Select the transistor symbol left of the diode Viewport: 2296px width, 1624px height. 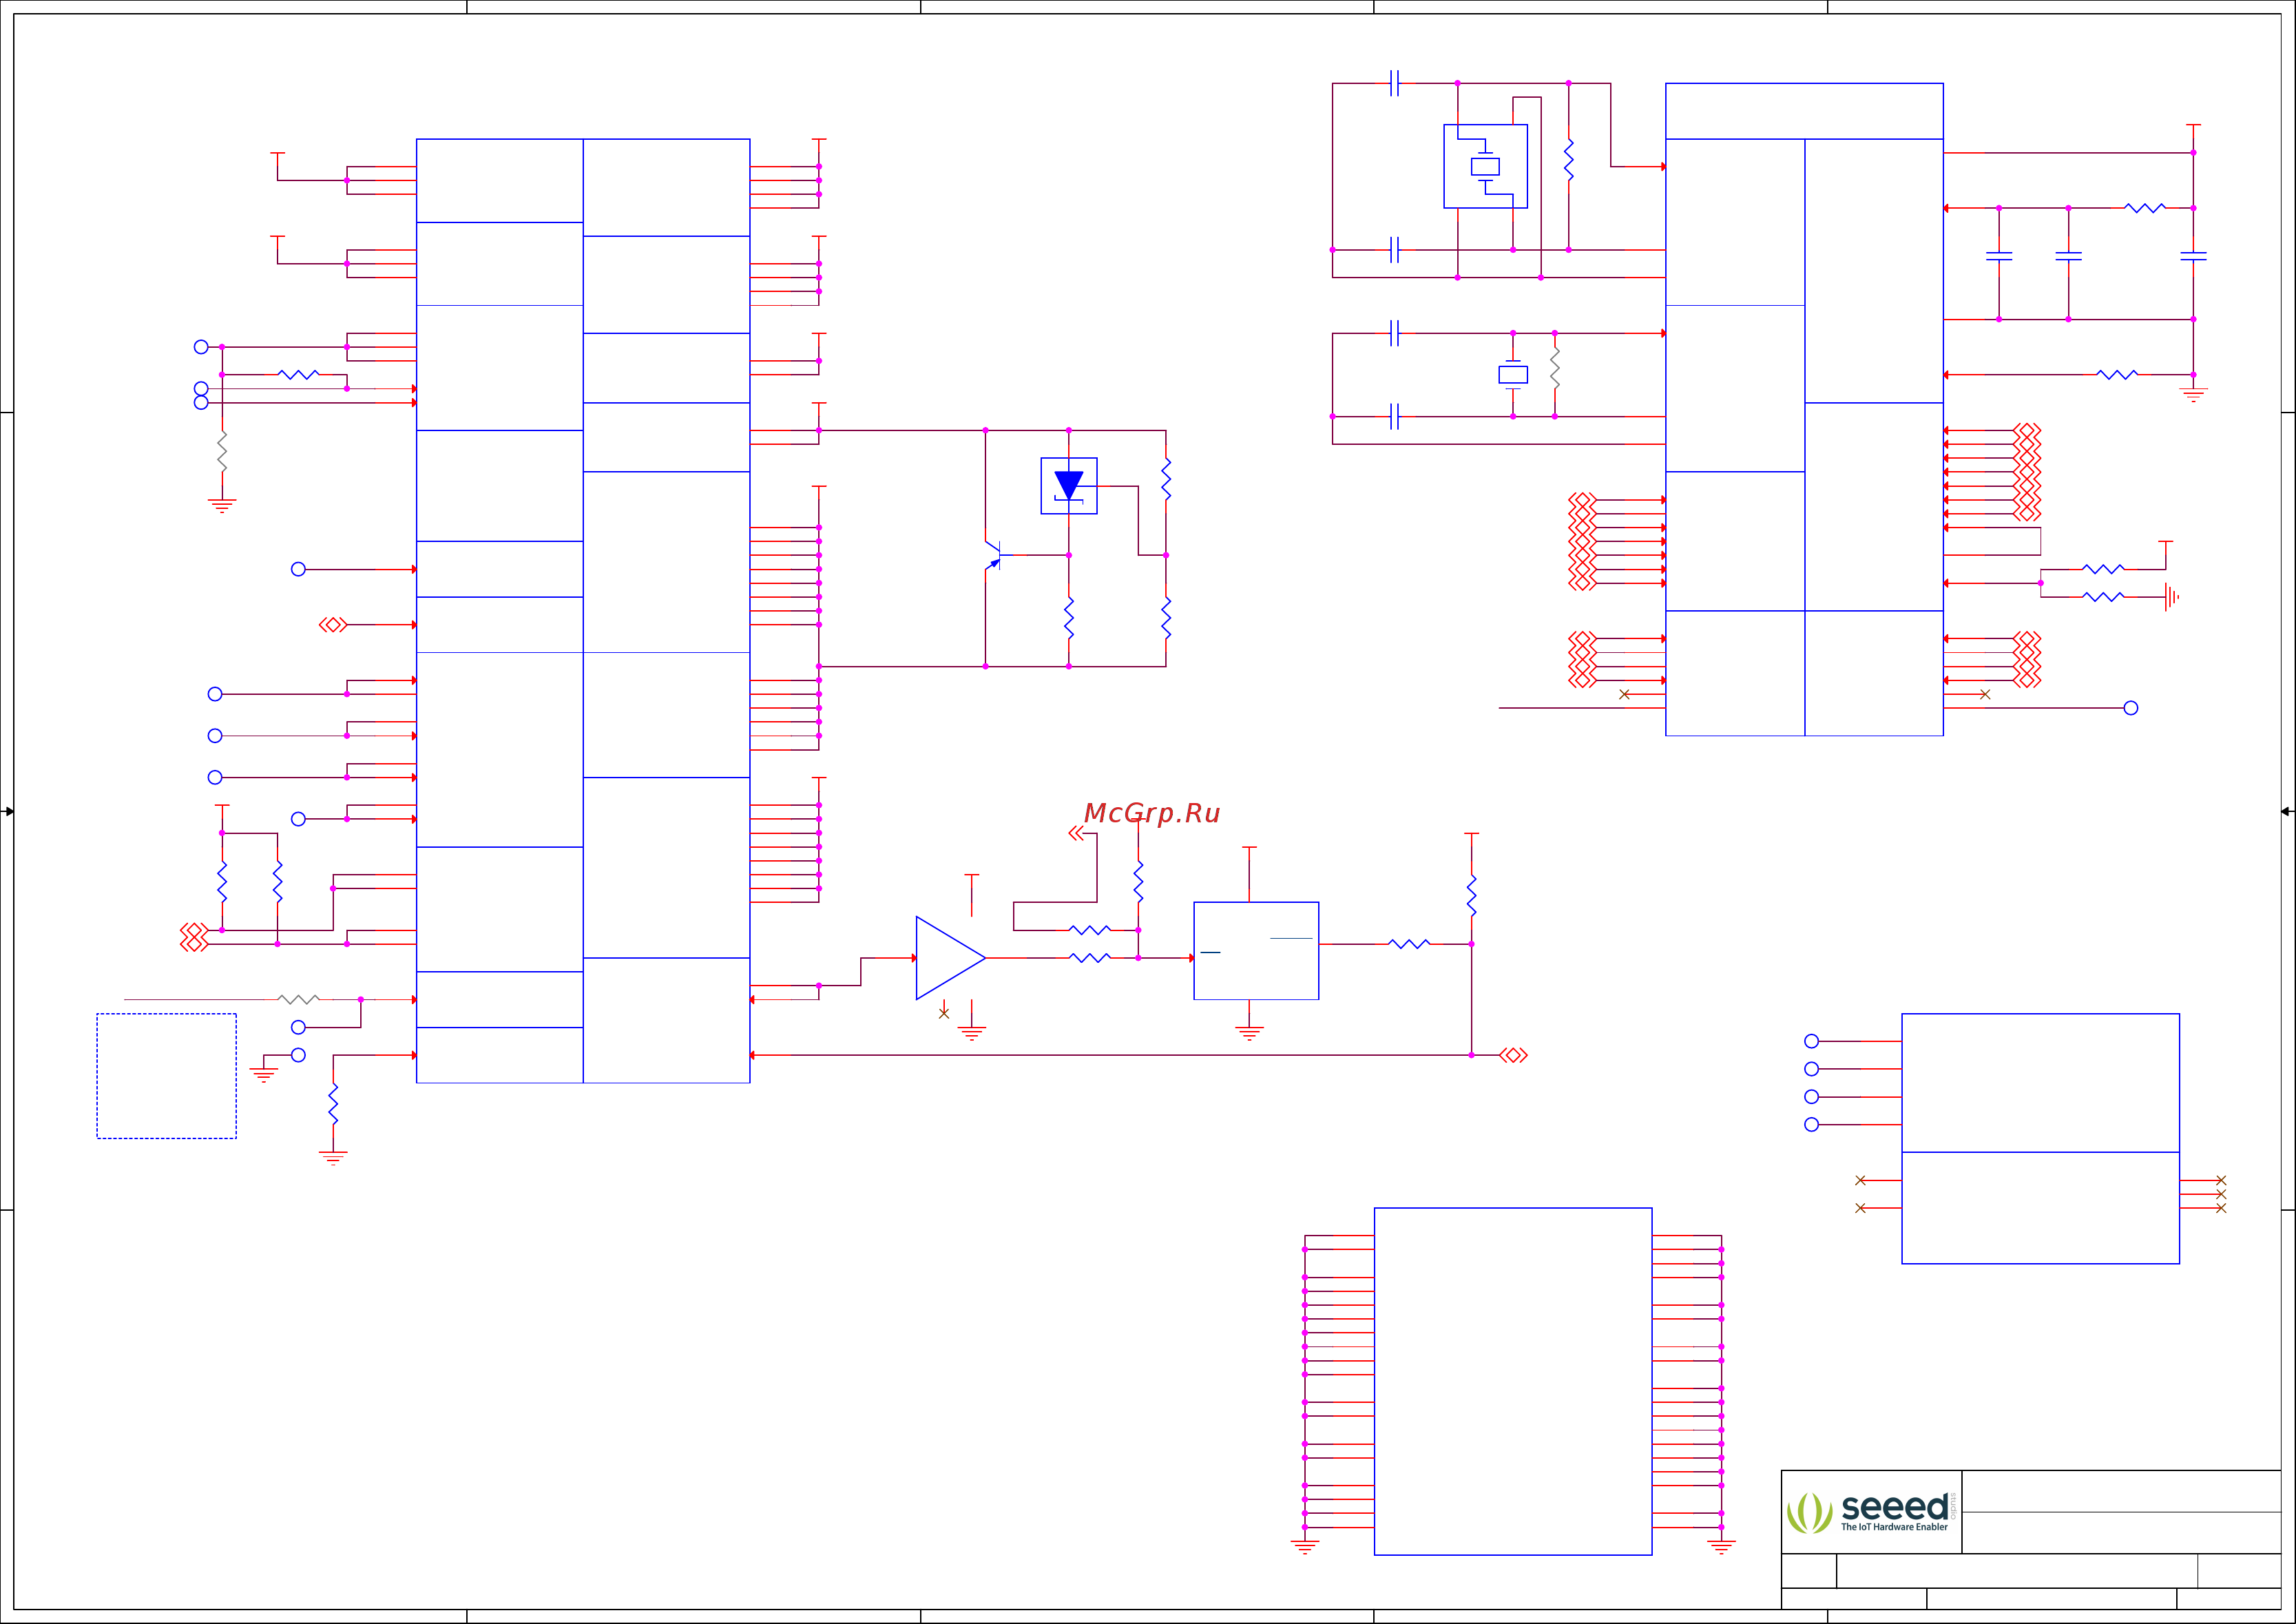click(x=993, y=555)
